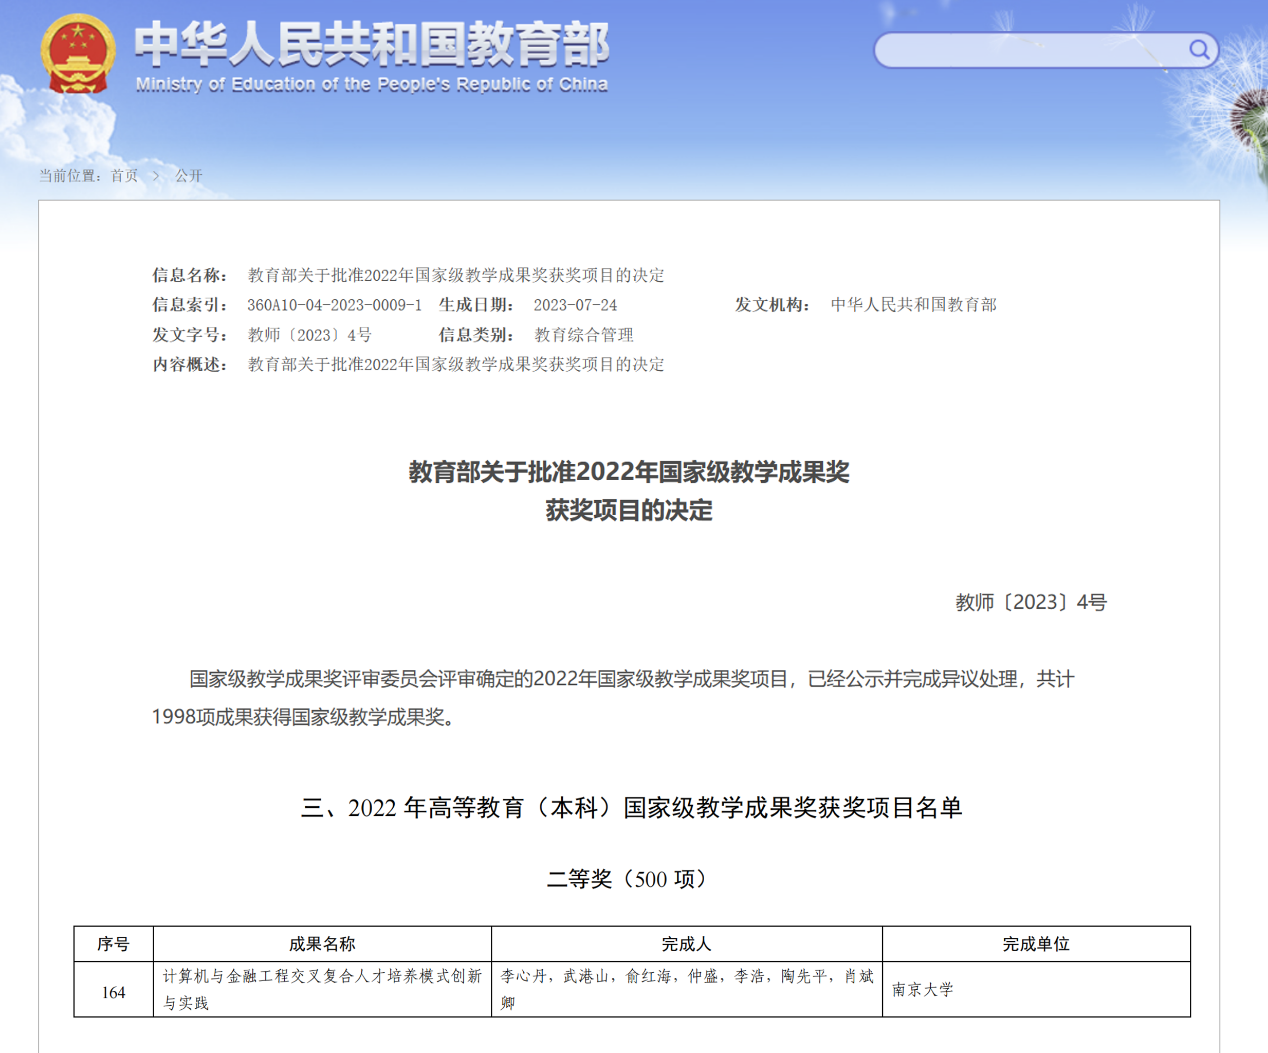Click the generation date 2023-07-24

(575, 305)
